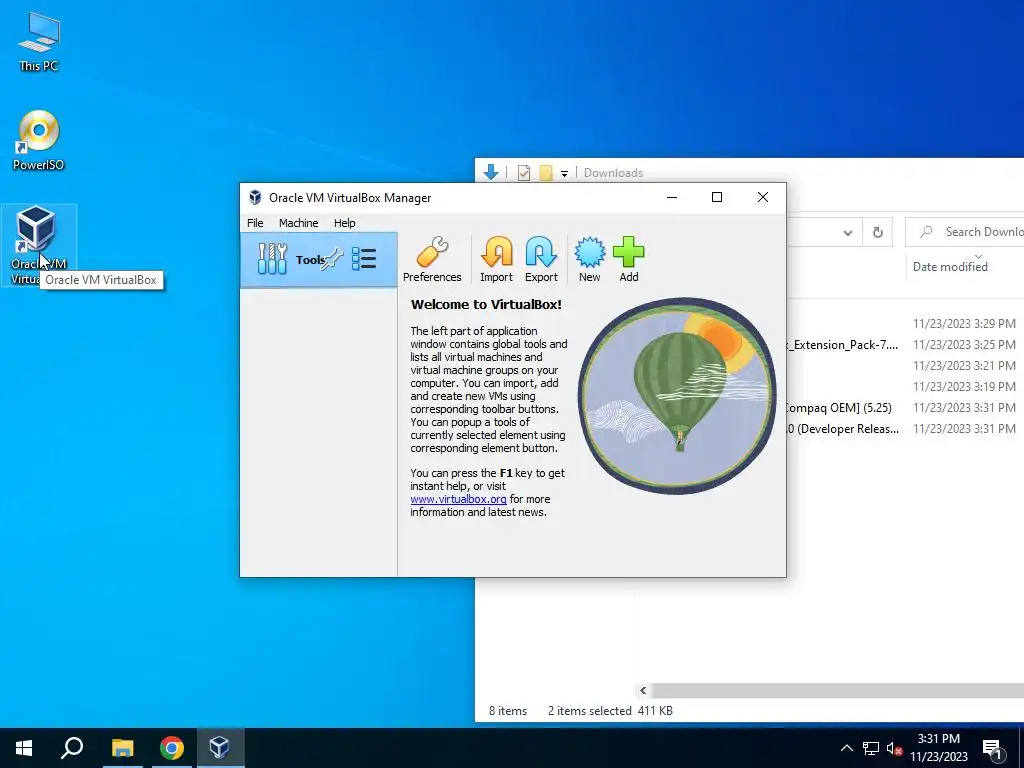
Task: Click the VirtualBox taskbar button
Action: (219, 748)
